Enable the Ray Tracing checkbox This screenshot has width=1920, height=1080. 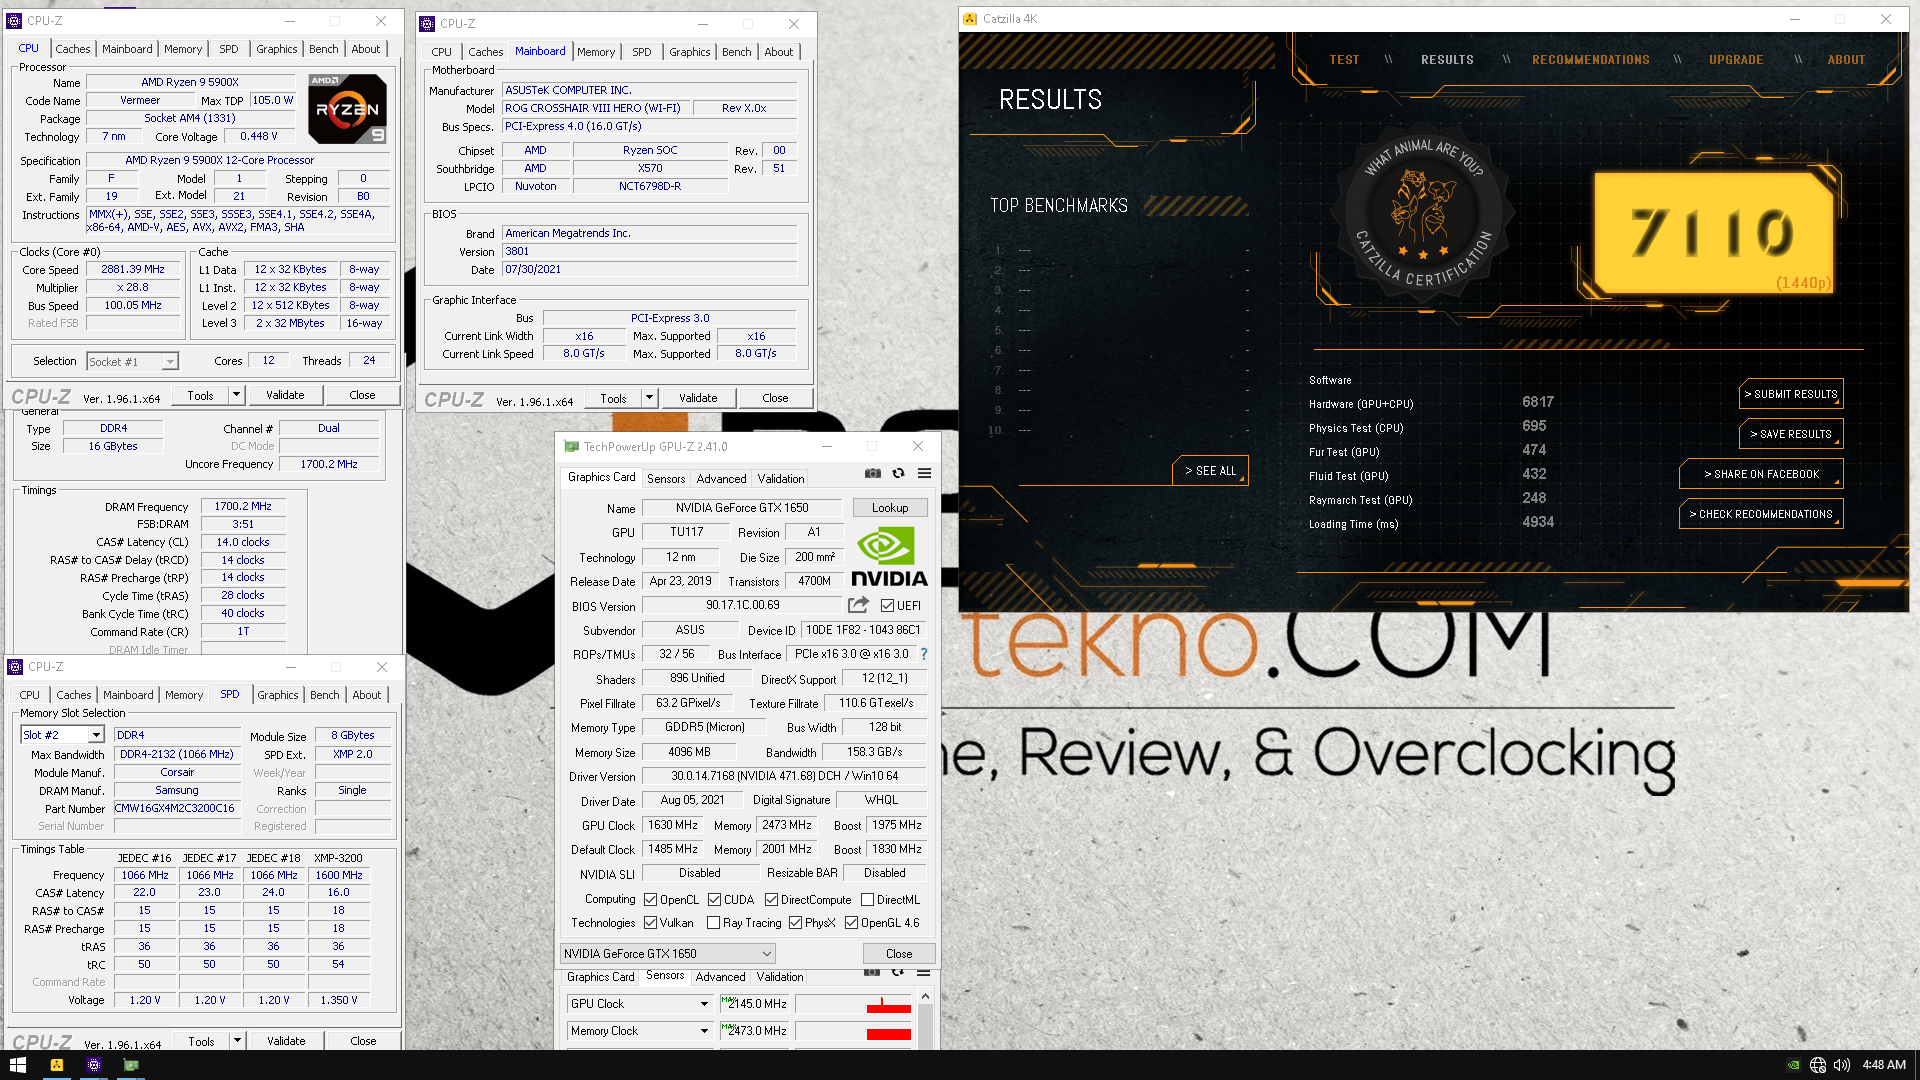[713, 923]
